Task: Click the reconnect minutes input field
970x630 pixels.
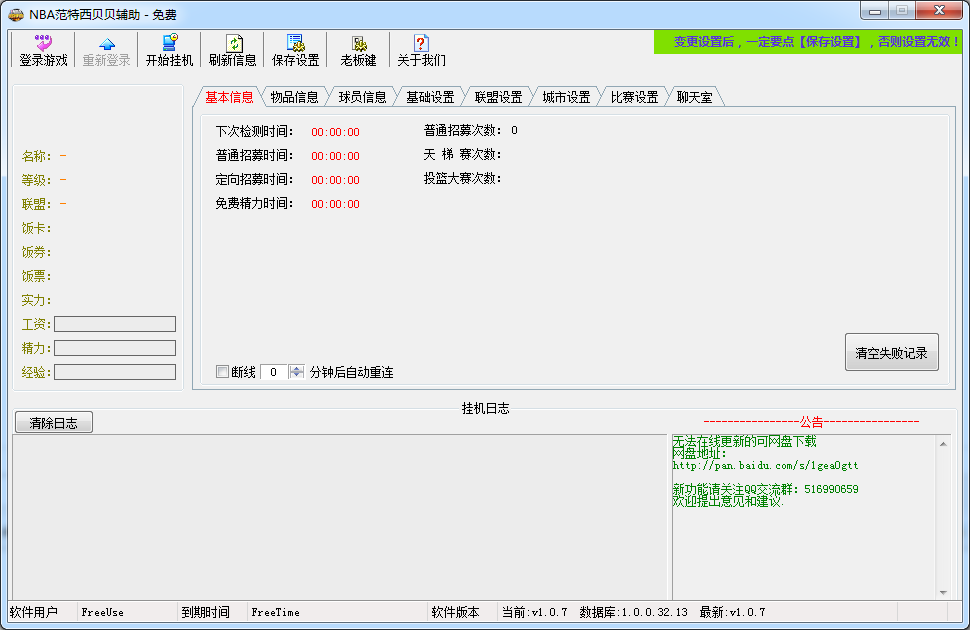Action: [274, 372]
